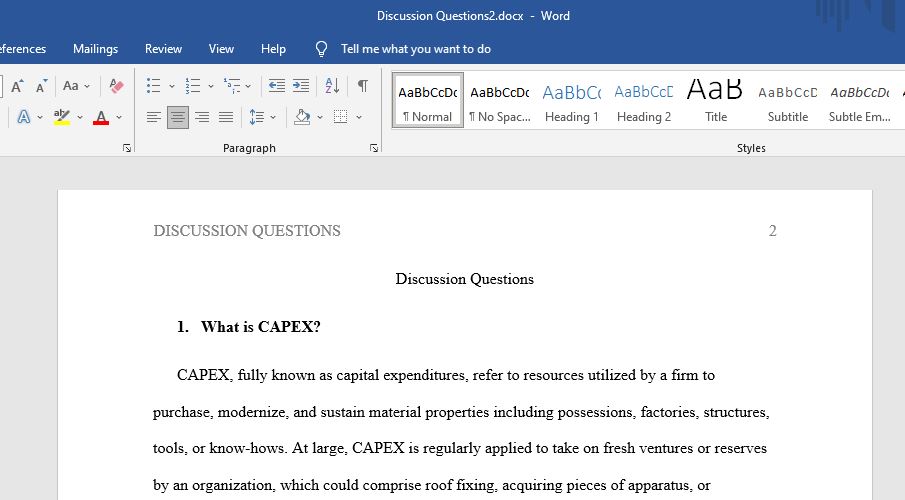
Task: Click the Increase Indent icon
Action: point(301,86)
